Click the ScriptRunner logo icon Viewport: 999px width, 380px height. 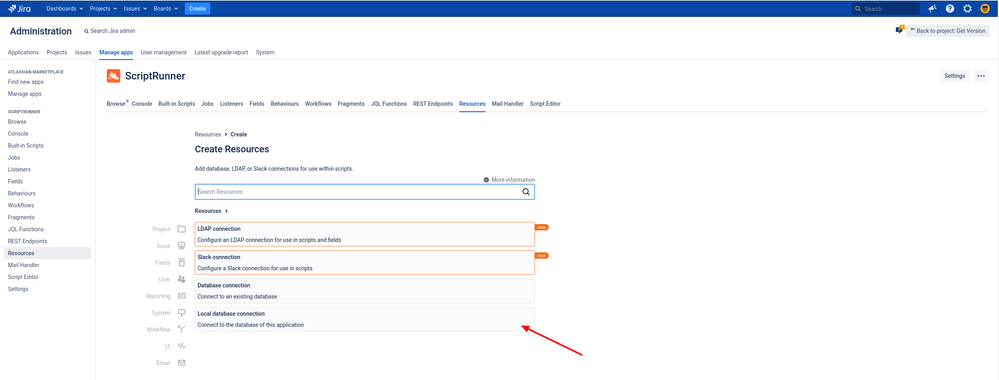click(x=113, y=76)
